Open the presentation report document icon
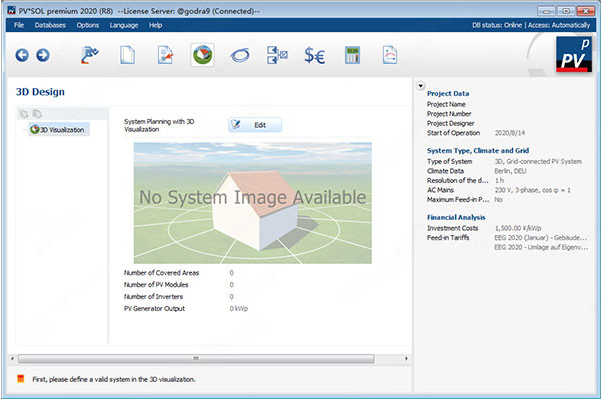 [391, 55]
